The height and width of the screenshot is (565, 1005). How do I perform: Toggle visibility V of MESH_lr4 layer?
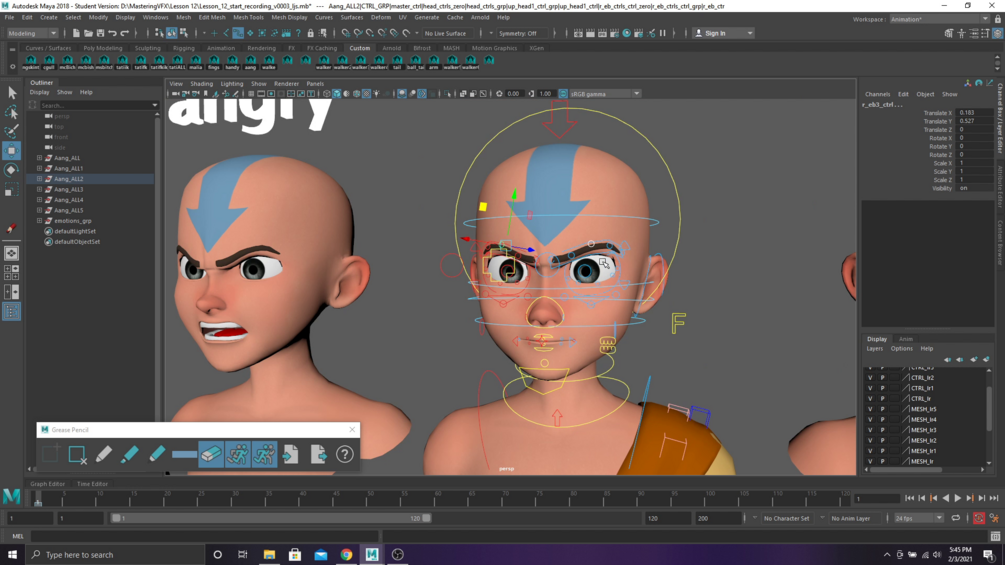[x=870, y=420]
